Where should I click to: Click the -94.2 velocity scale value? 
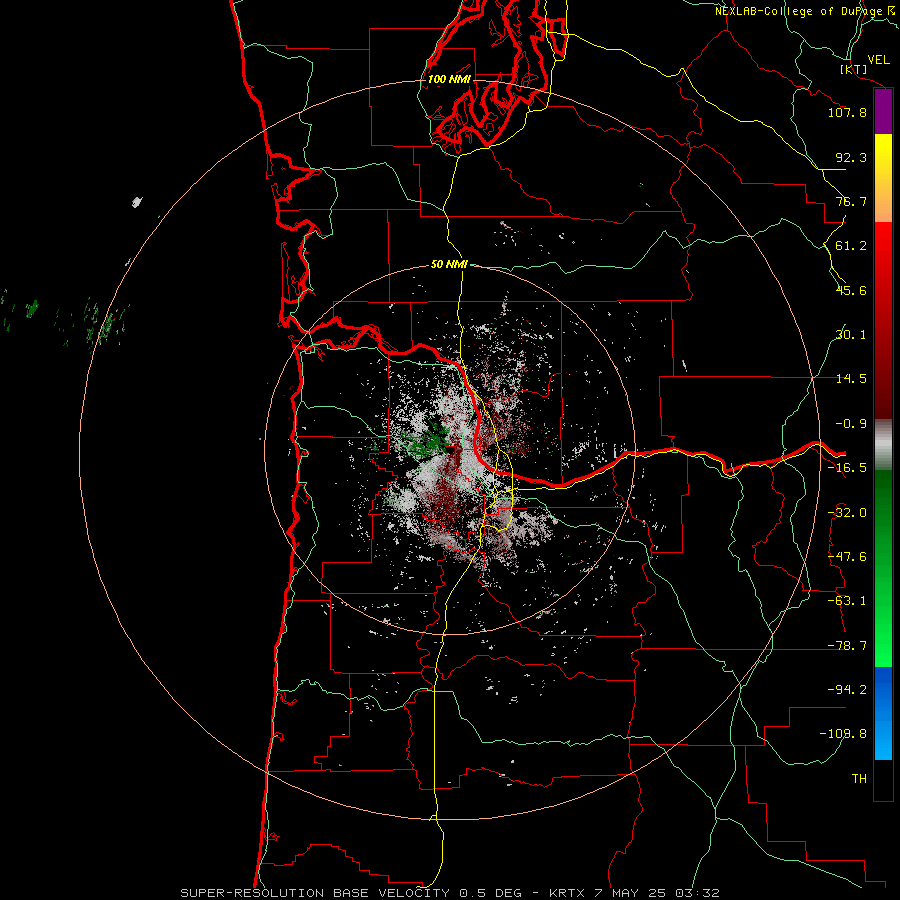coord(847,689)
